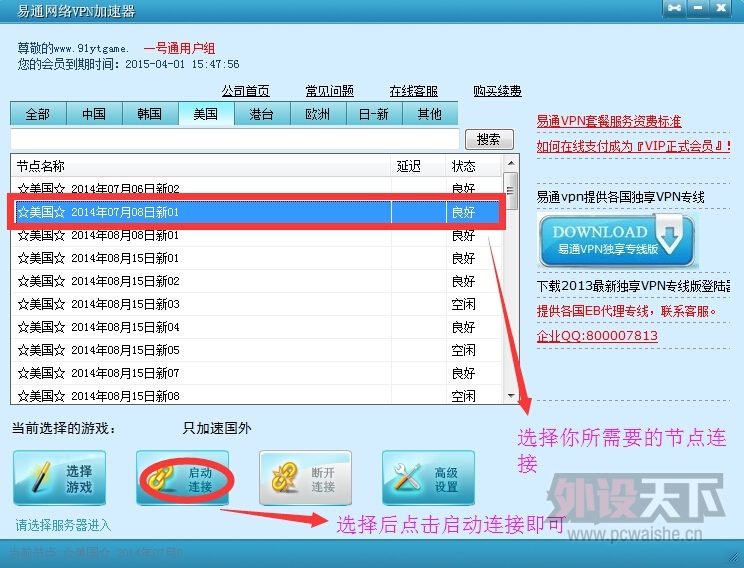This screenshot has height=568, width=744.
Task: Select node 2014年08月08日新01
Action: tap(256, 235)
